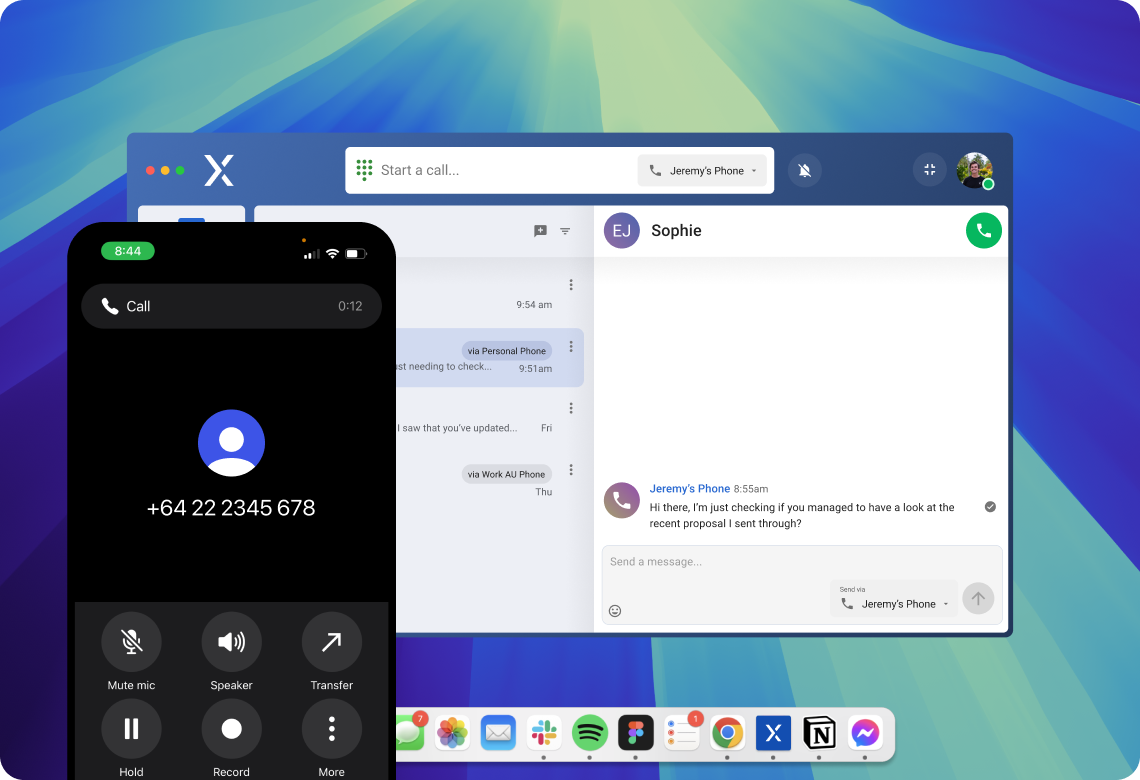
Task: Open Reminders in the dock
Action: point(682,733)
